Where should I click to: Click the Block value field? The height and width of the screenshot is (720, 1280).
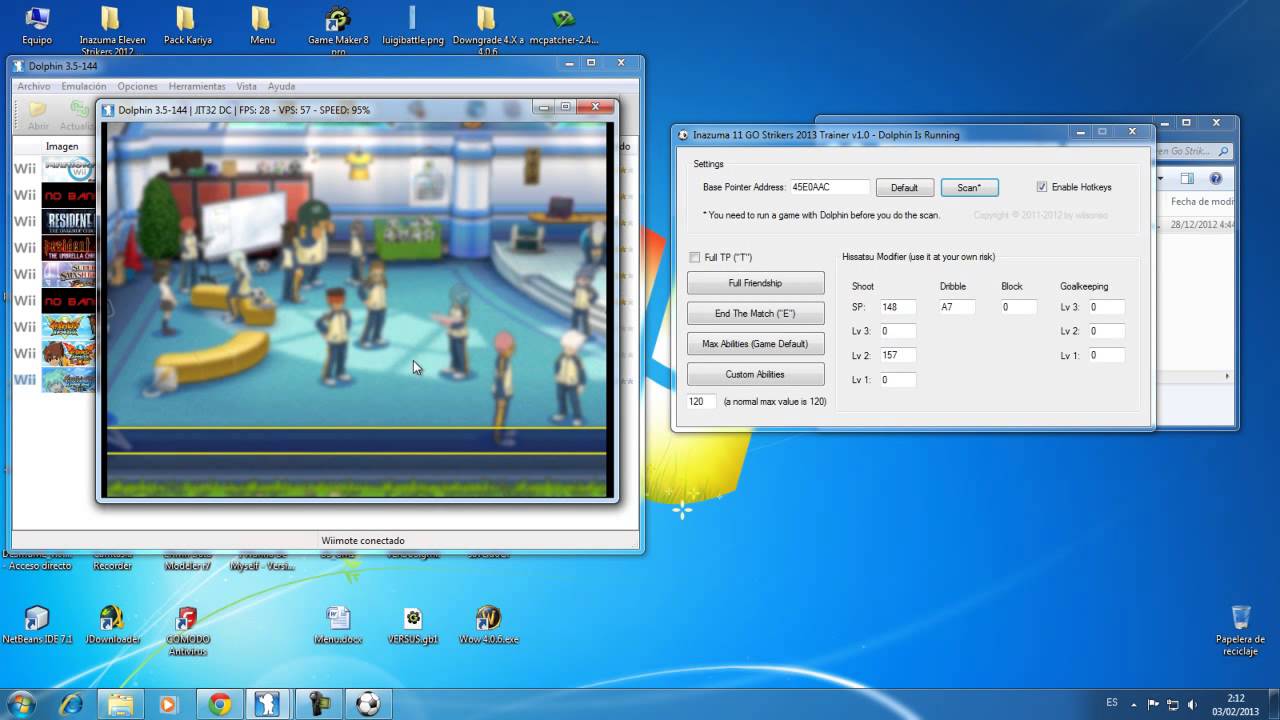pos(1018,307)
